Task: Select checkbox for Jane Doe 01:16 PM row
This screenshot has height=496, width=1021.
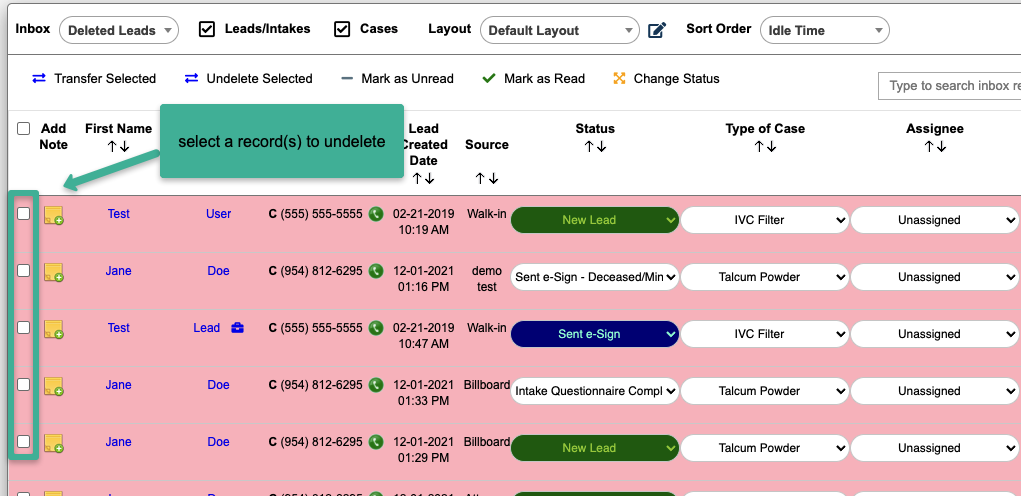Action: coord(23,270)
